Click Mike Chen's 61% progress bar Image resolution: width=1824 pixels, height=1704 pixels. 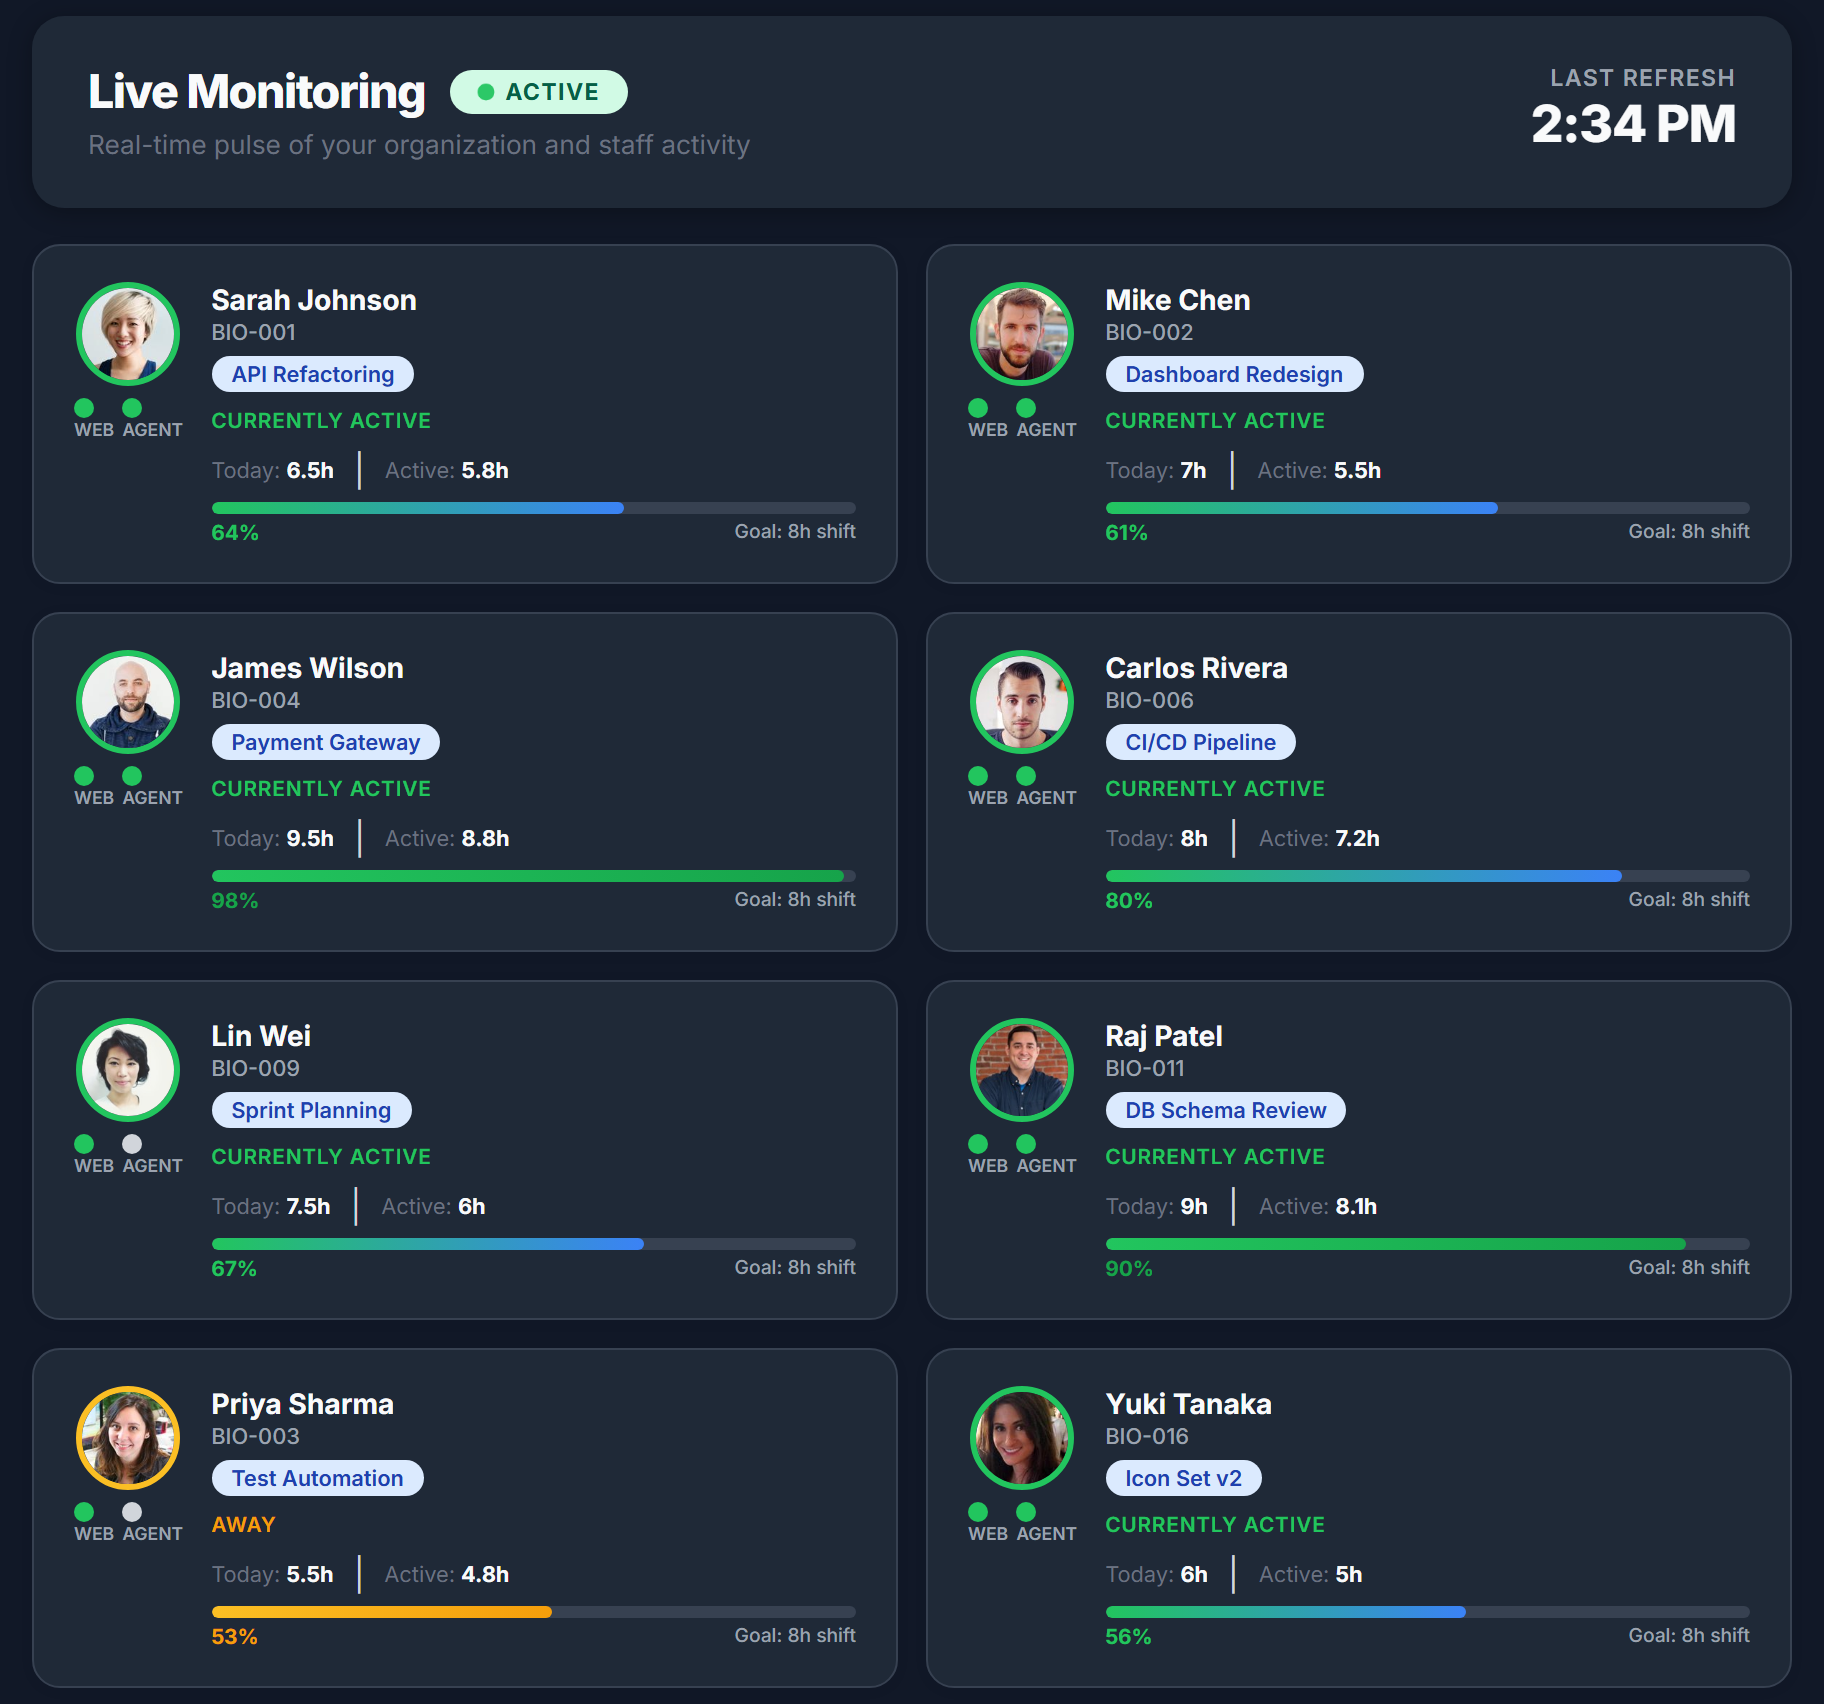1428,508
